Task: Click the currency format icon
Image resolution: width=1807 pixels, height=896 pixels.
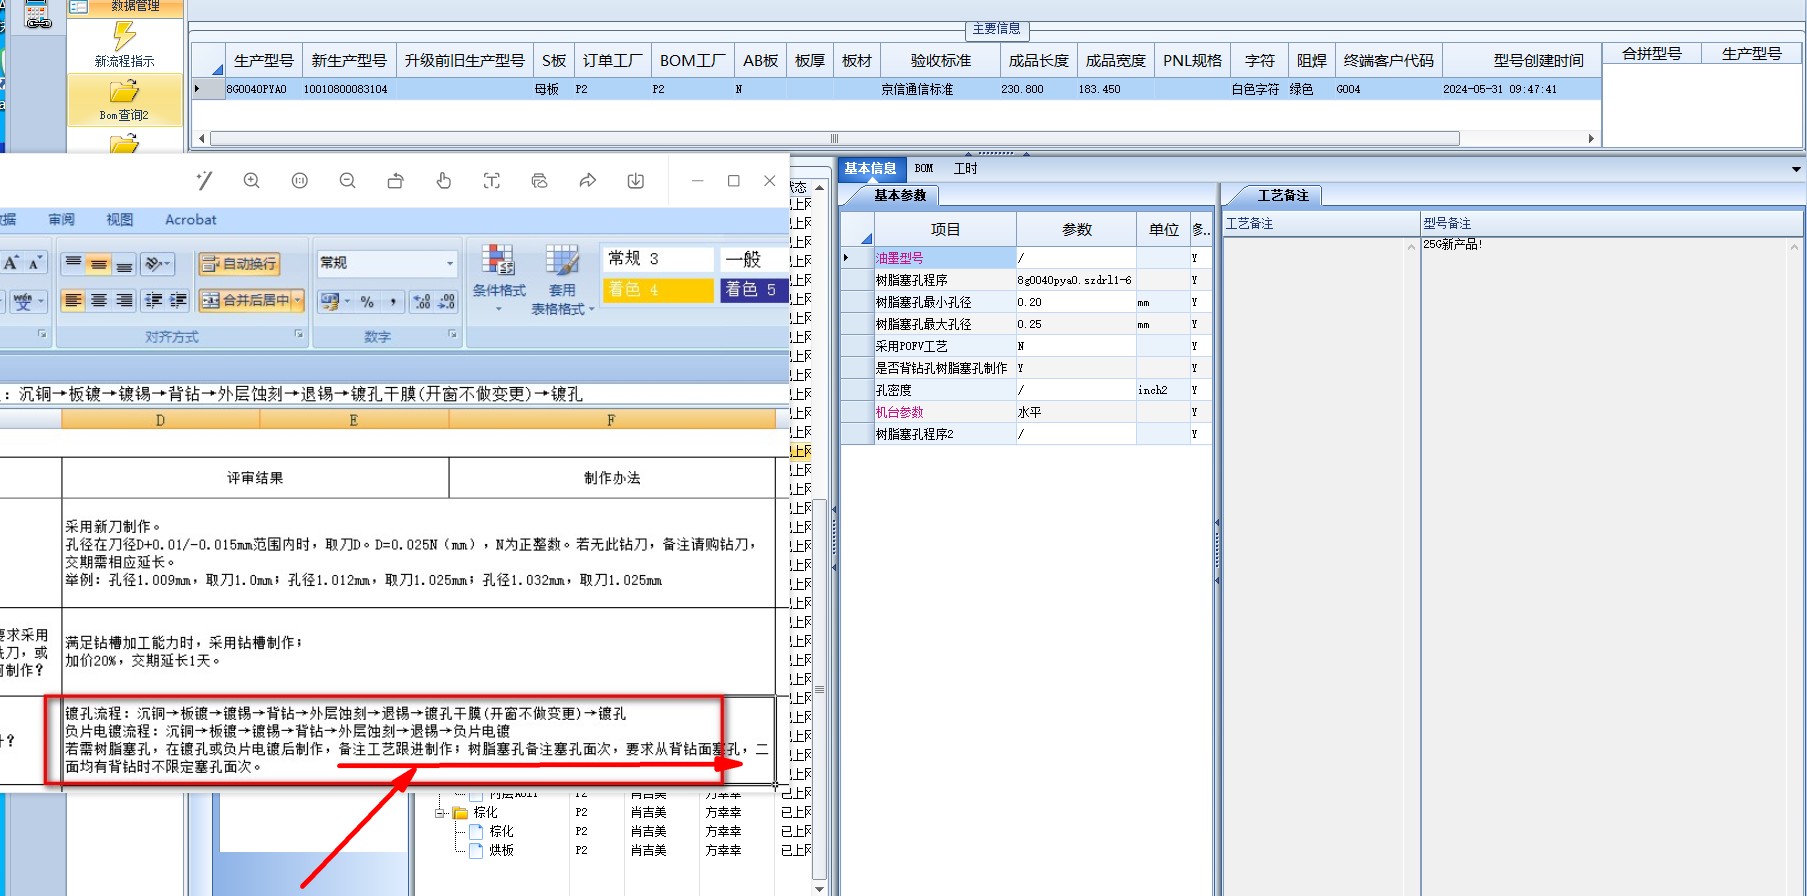Action: tap(329, 301)
